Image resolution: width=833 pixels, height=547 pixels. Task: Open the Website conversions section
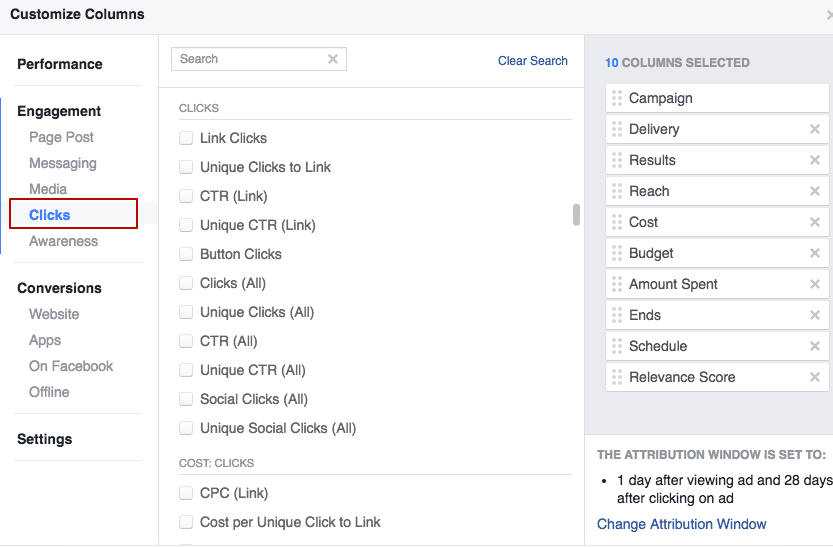[x=54, y=314]
